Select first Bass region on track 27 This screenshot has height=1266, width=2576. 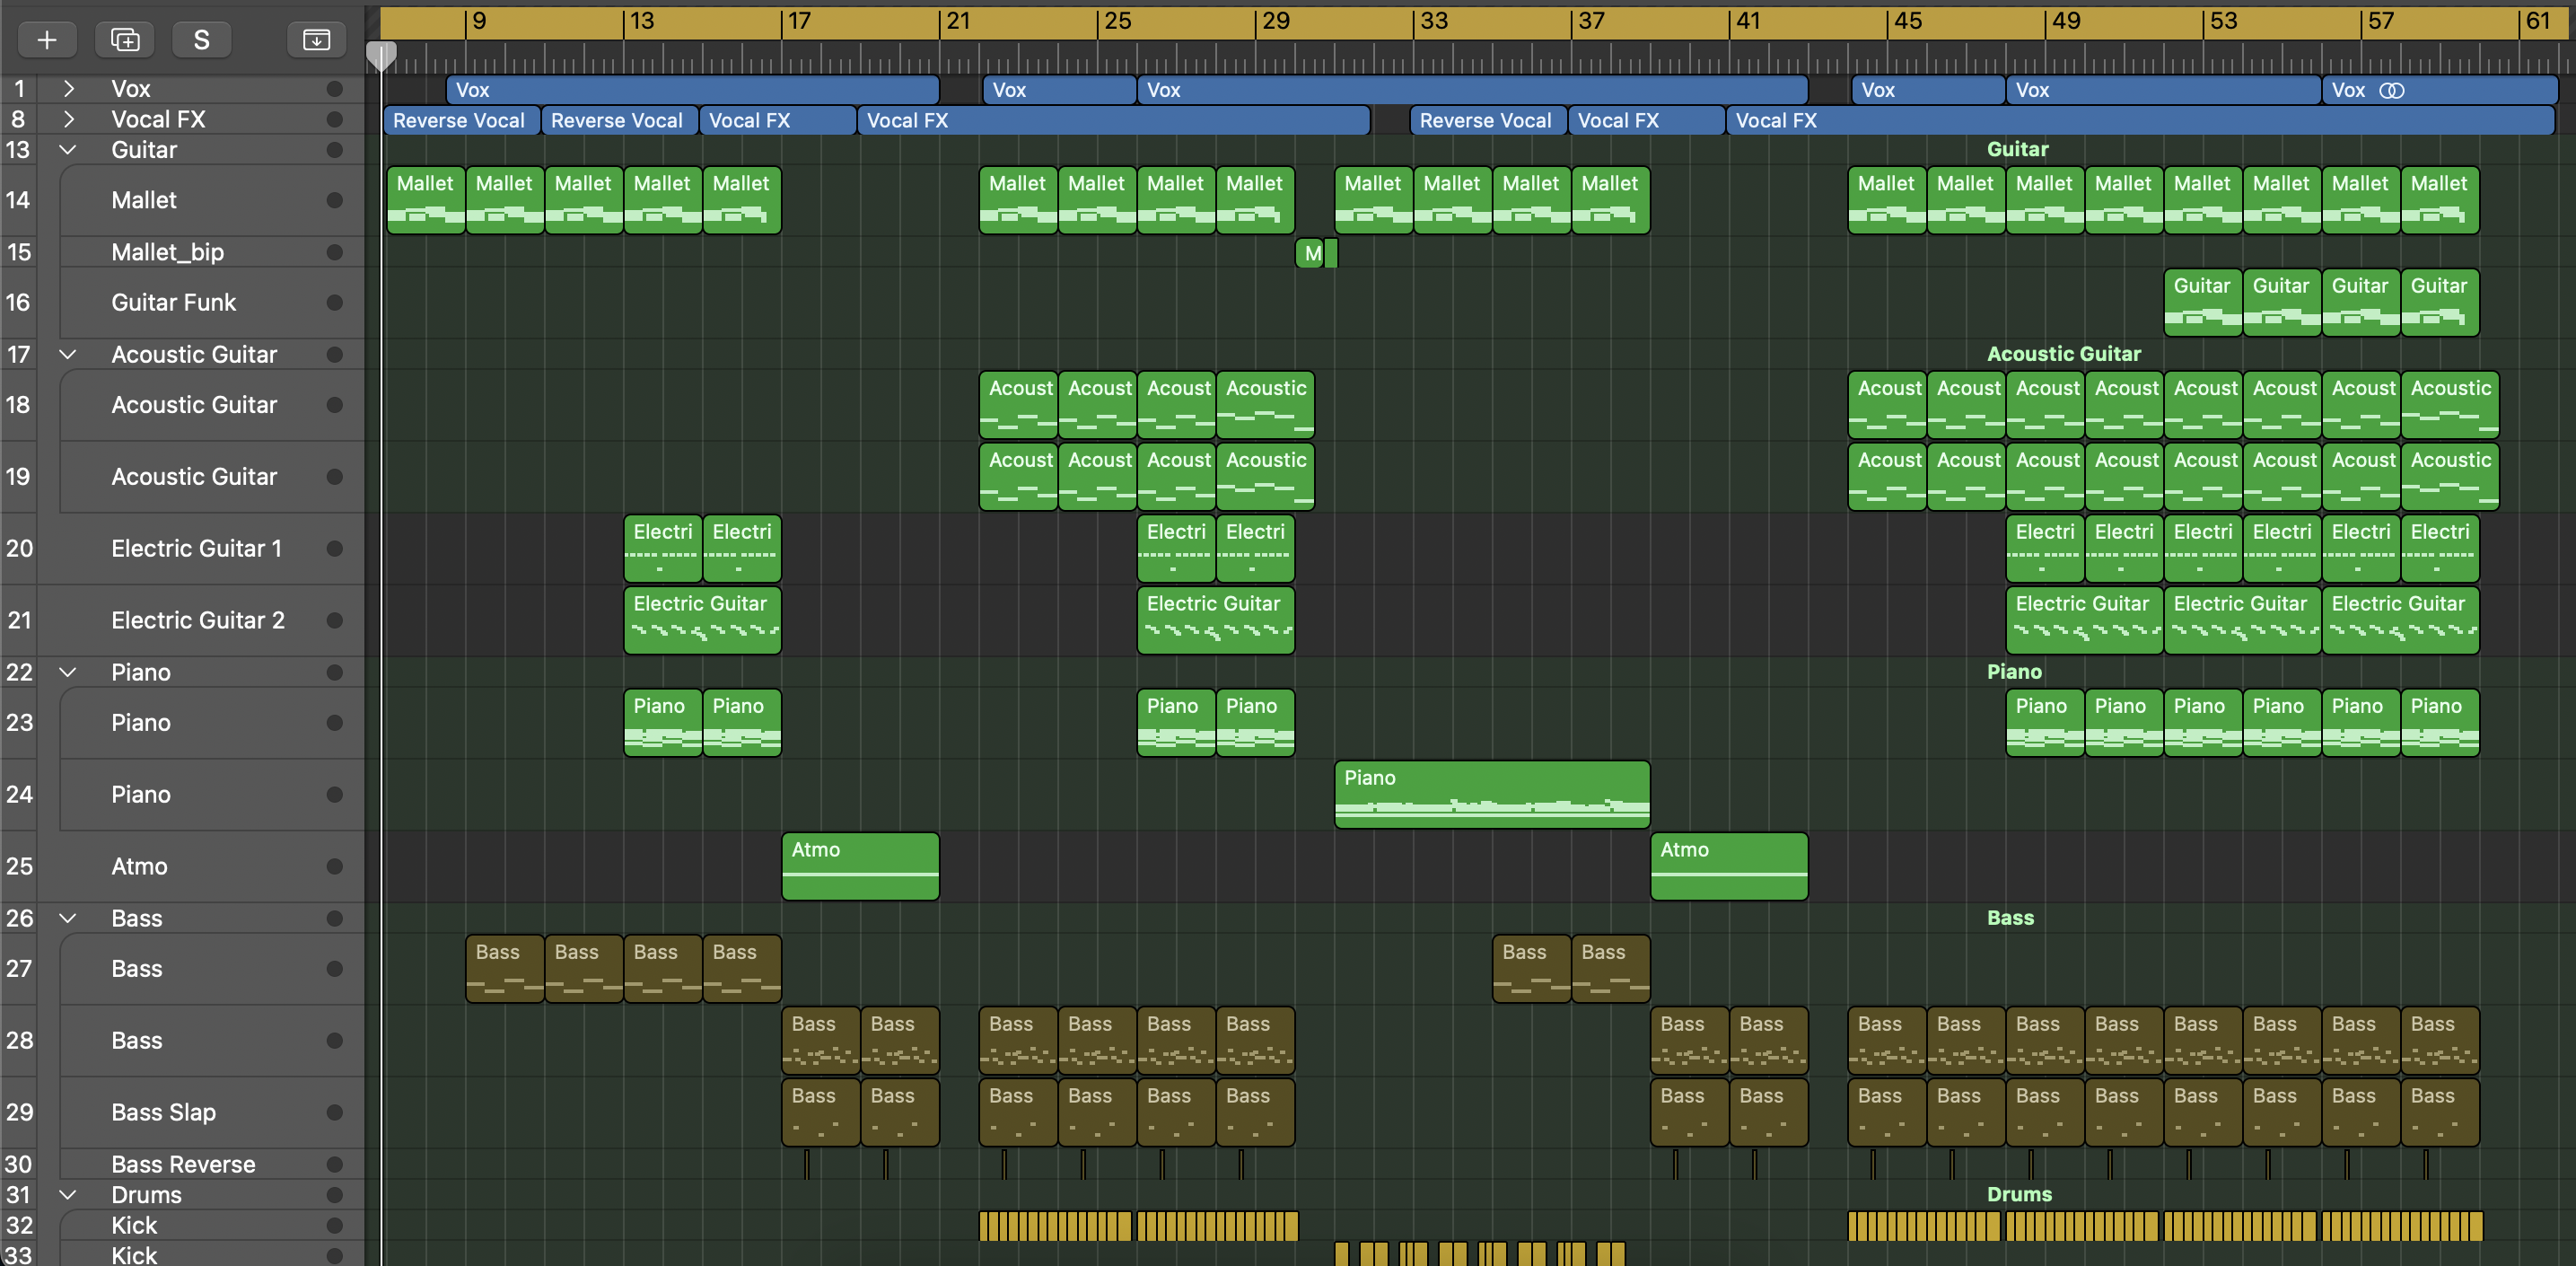coord(505,968)
